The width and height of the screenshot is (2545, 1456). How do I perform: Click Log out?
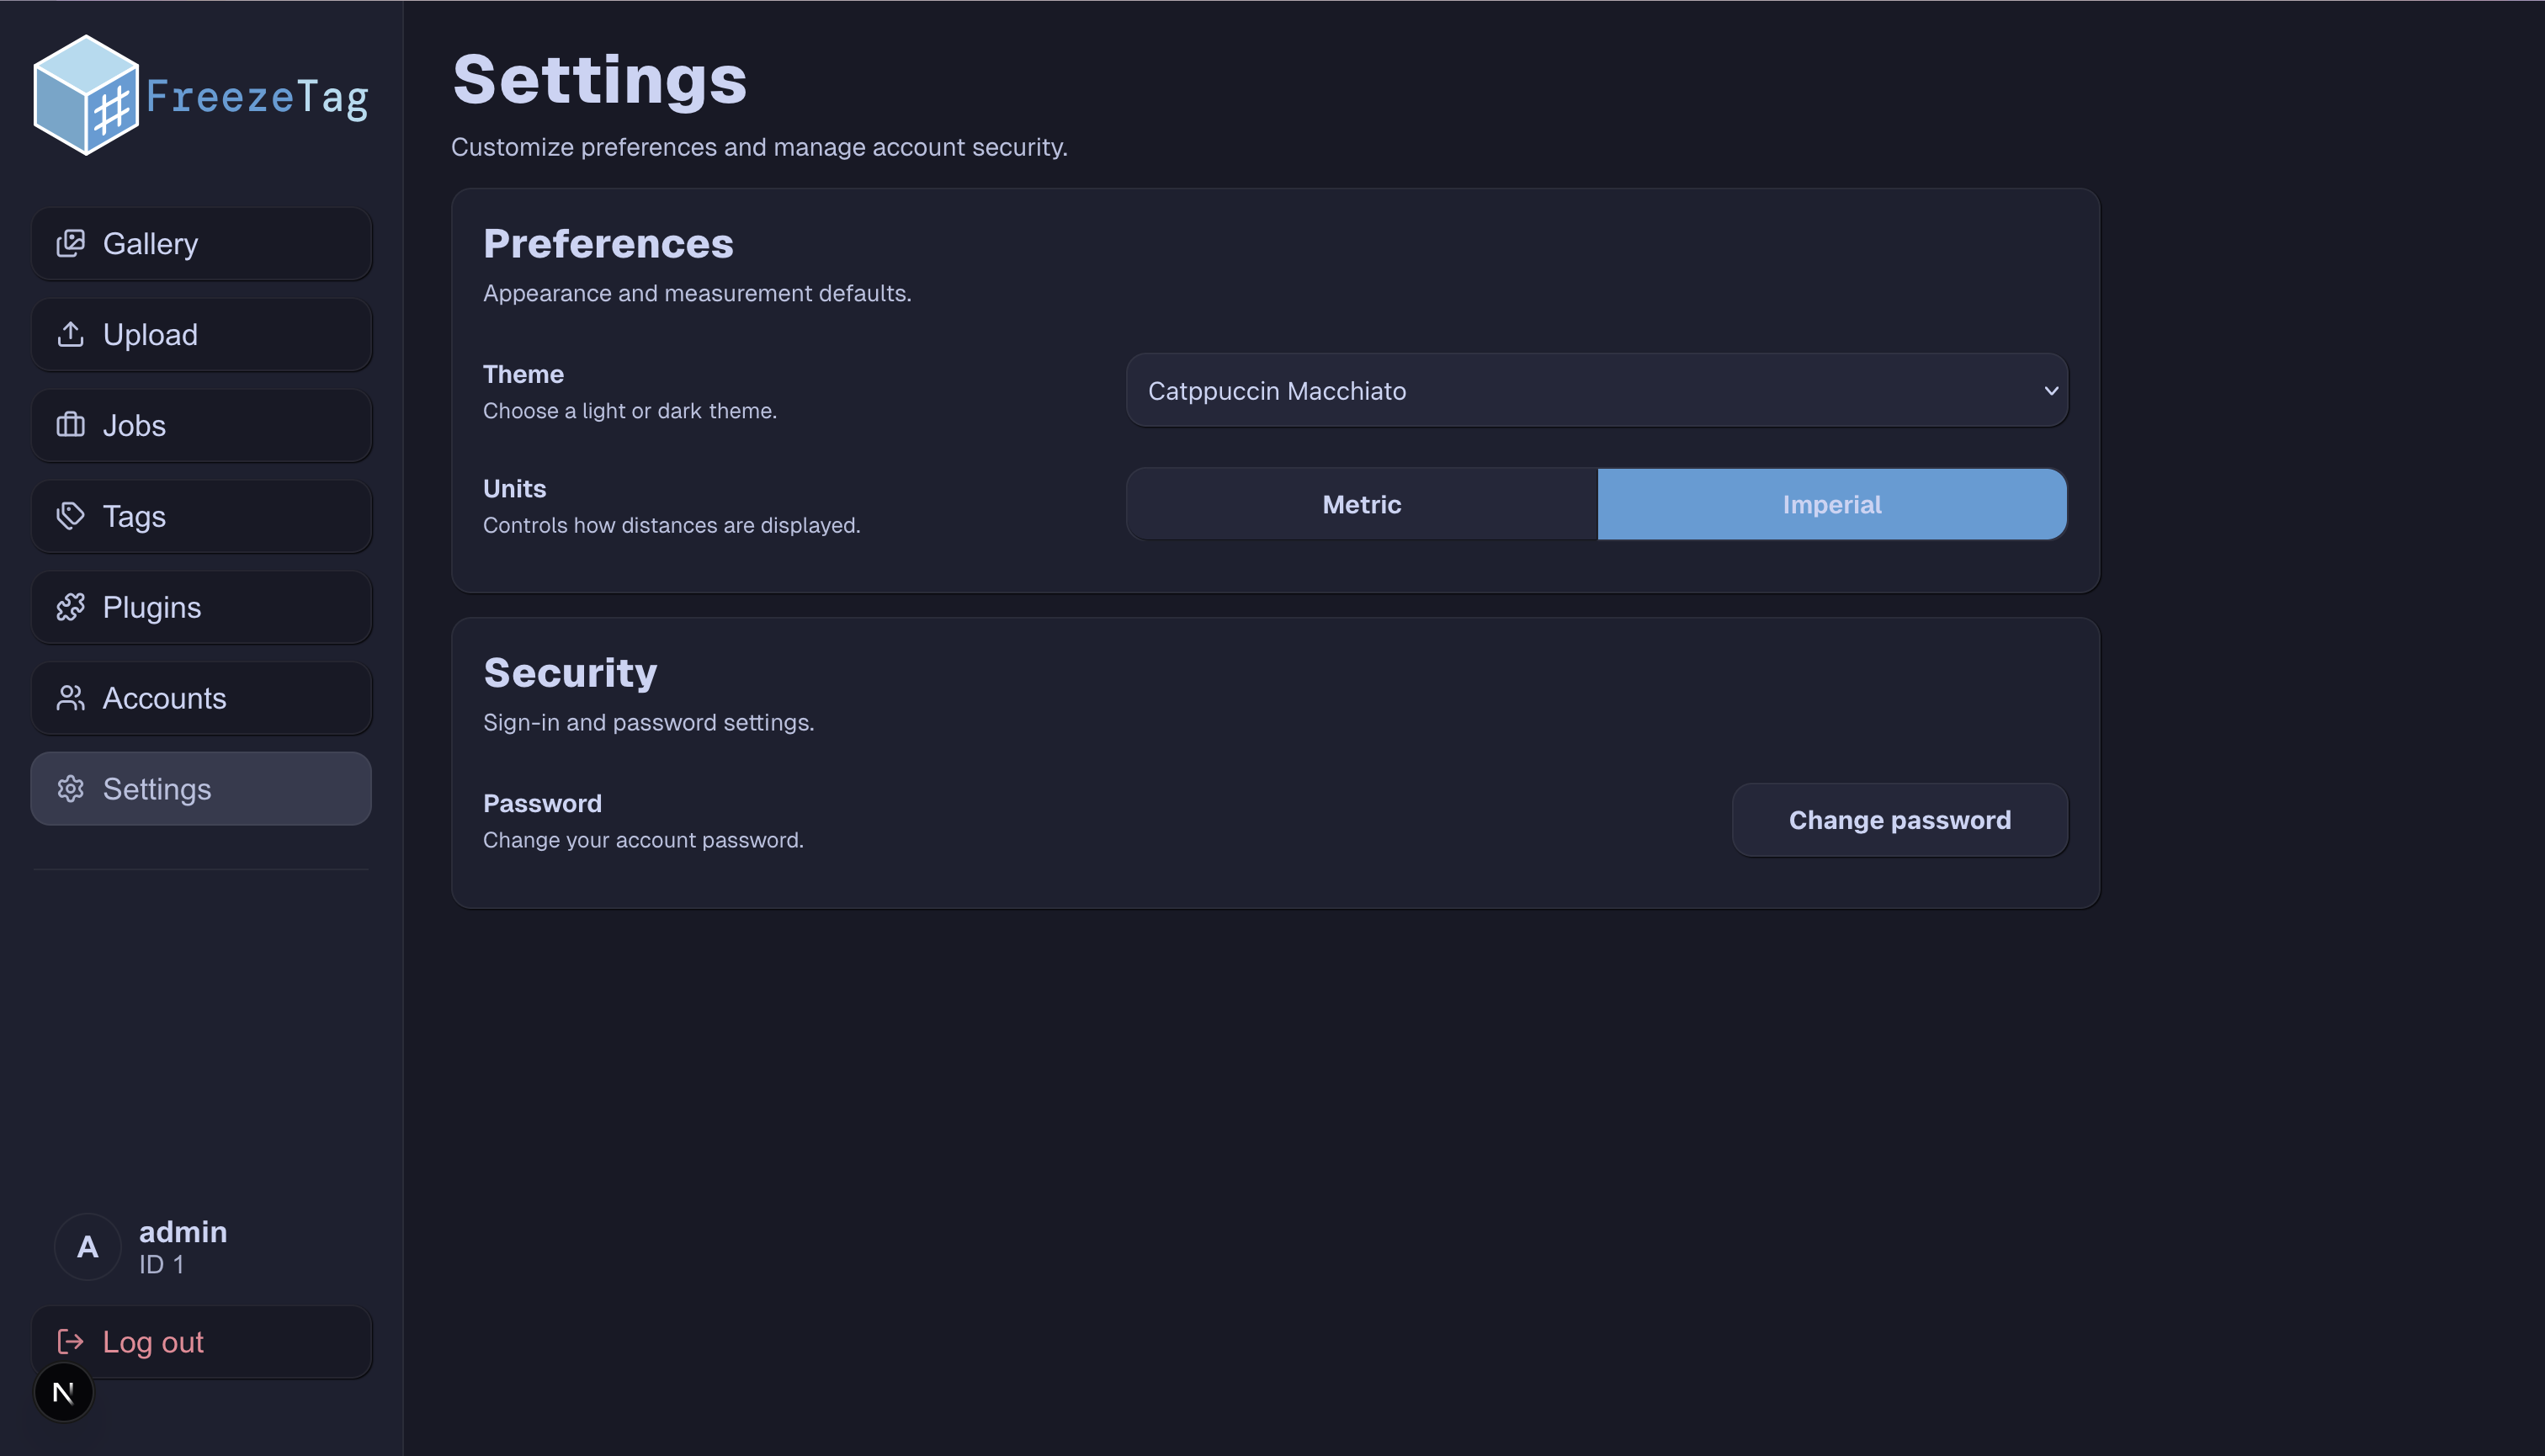click(152, 1342)
